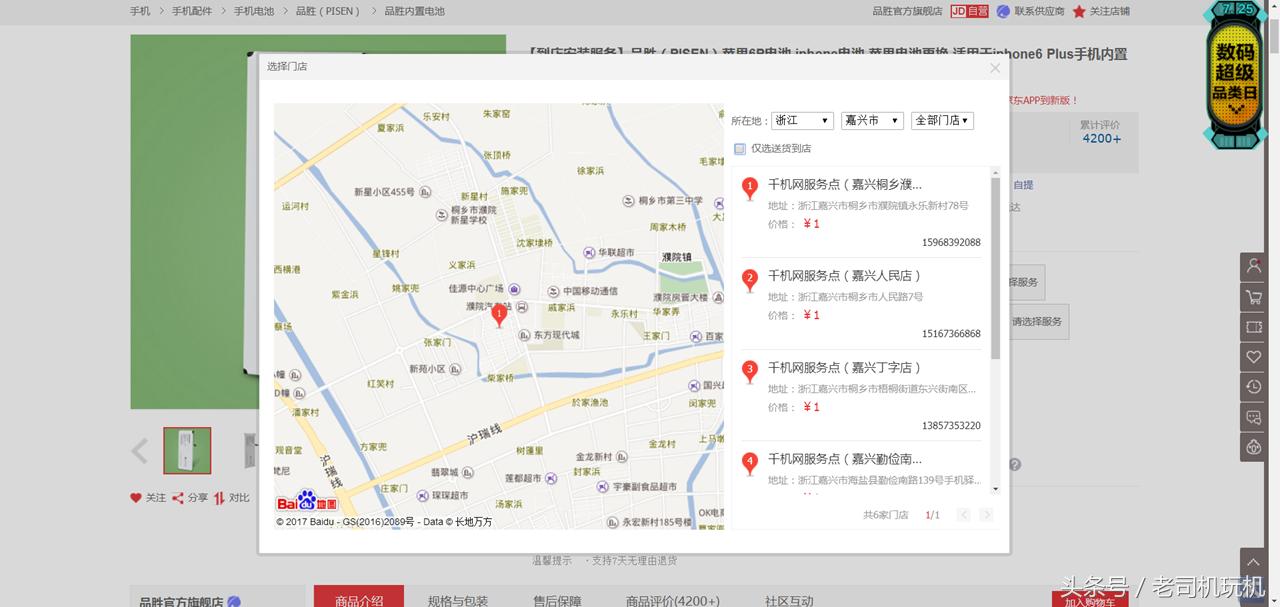The image size is (1280, 607).
Task: Open the 浙江 province dropdown
Action: [x=802, y=120]
